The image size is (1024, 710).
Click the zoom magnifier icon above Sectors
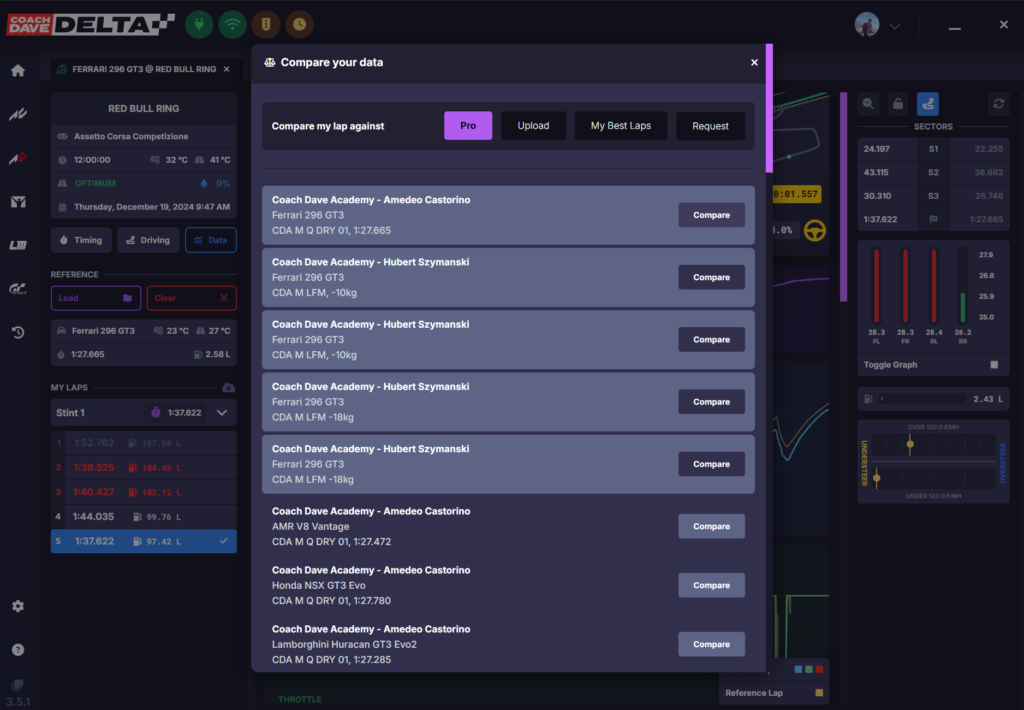pos(868,104)
